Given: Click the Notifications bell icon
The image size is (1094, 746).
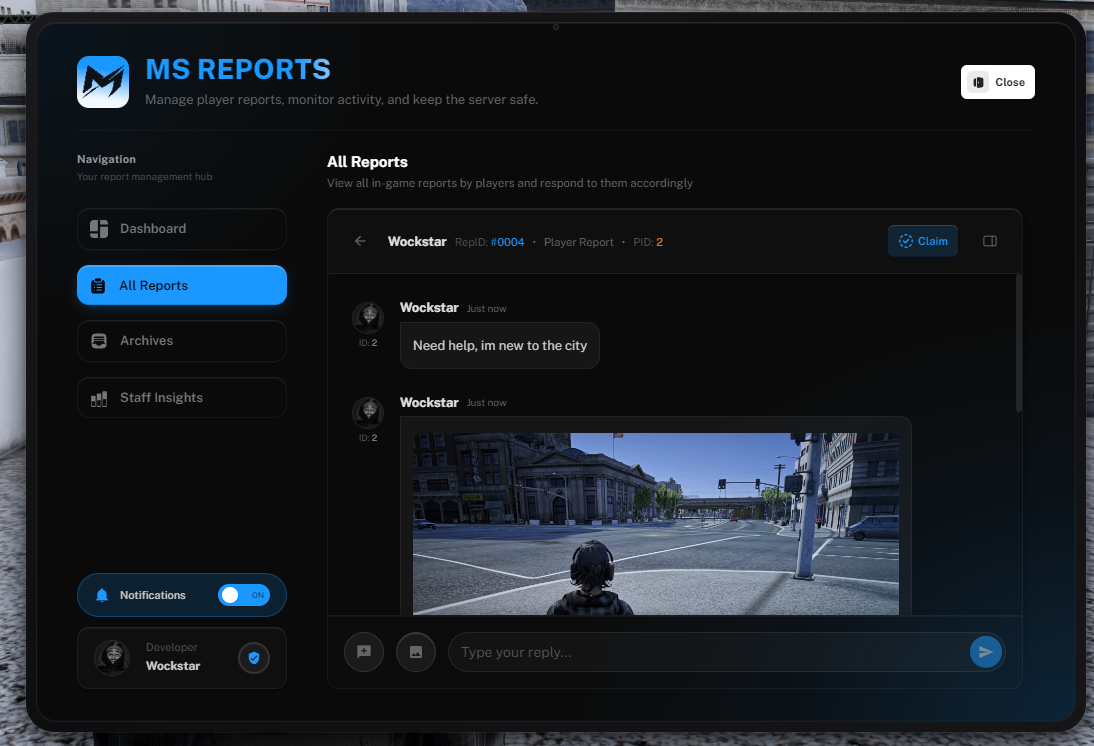Looking at the screenshot, I should 102,595.
